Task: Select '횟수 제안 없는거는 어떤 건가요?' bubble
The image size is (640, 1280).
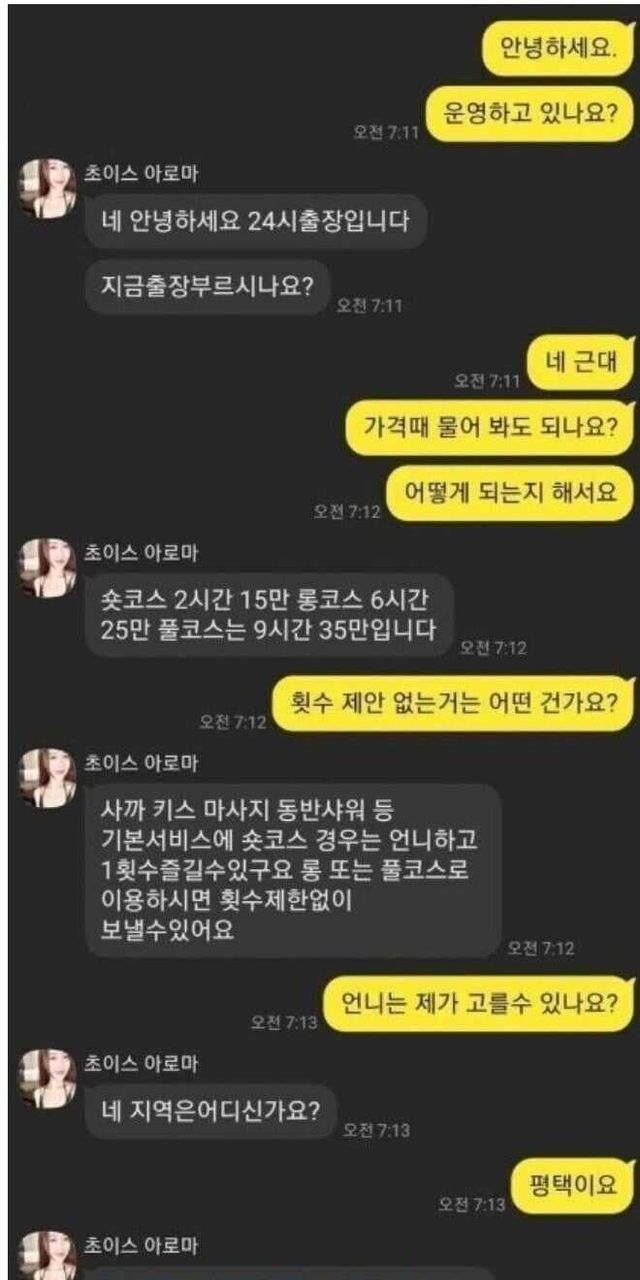Action: (x=454, y=701)
